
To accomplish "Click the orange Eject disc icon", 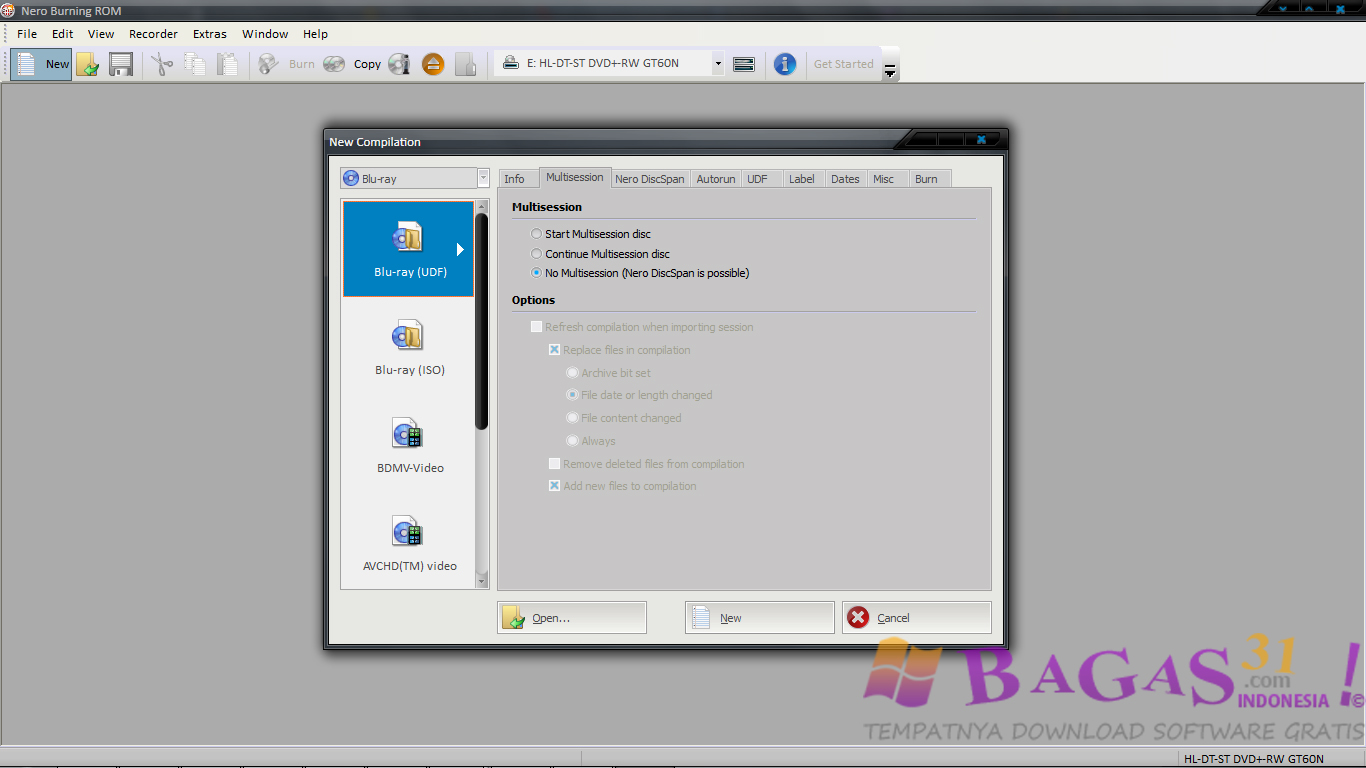I will click(x=433, y=64).
